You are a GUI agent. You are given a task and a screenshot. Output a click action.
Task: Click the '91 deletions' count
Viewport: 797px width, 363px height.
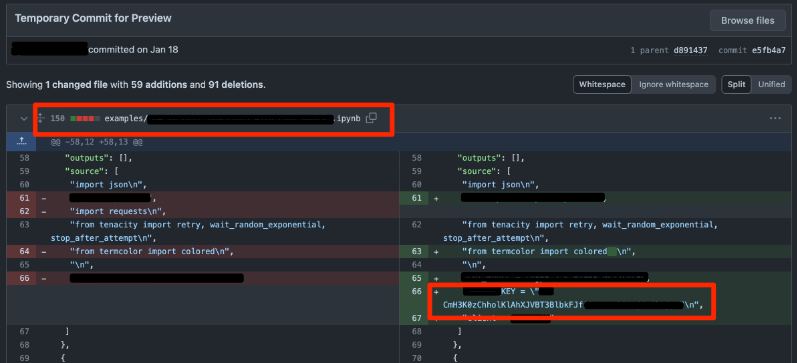[235, 85]
